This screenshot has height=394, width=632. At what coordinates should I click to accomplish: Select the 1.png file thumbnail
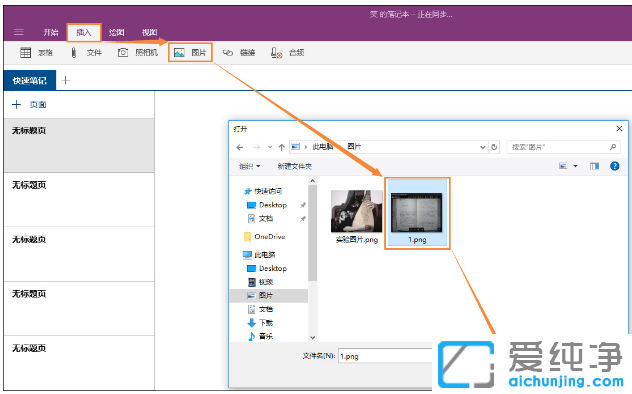tap(417, 214)
